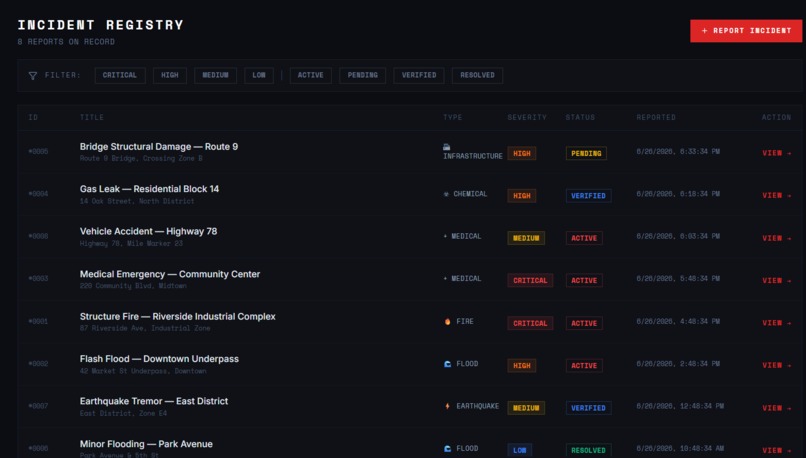Screen dimensions: 806x458
Task: Toggle the RESOLVED status filter
Action: click(477, 75)
